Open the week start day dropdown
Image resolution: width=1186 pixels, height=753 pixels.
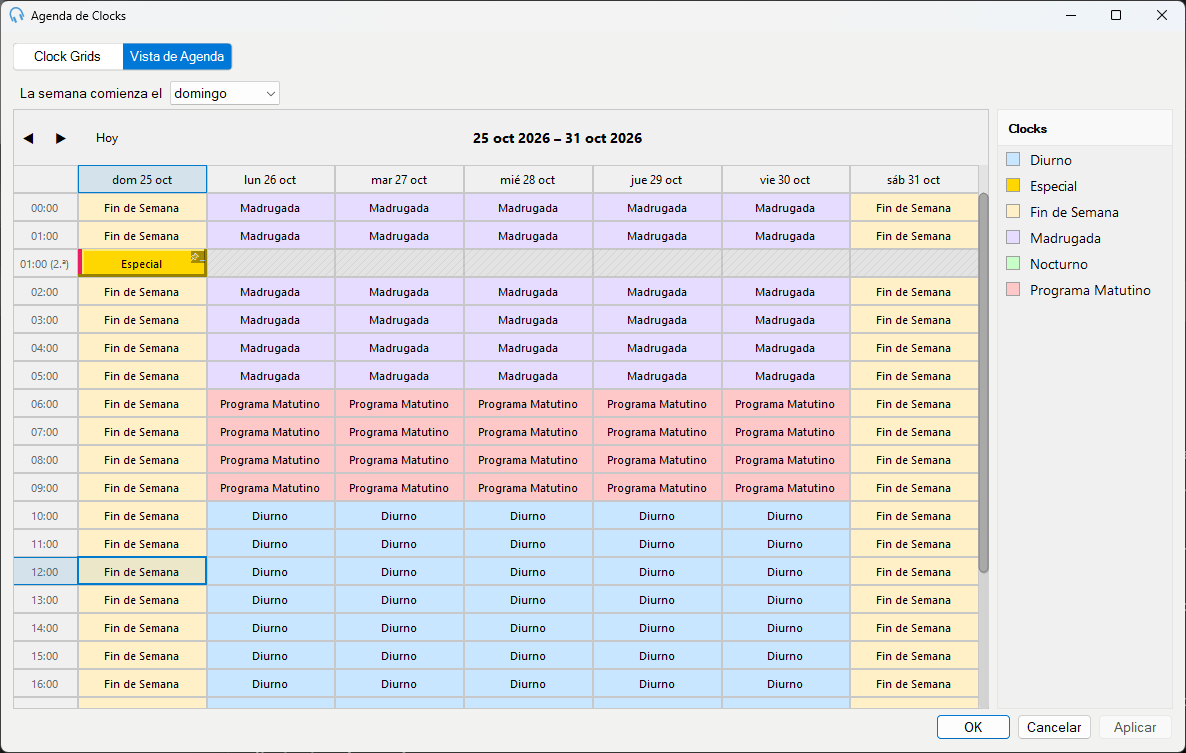point(225,93)
